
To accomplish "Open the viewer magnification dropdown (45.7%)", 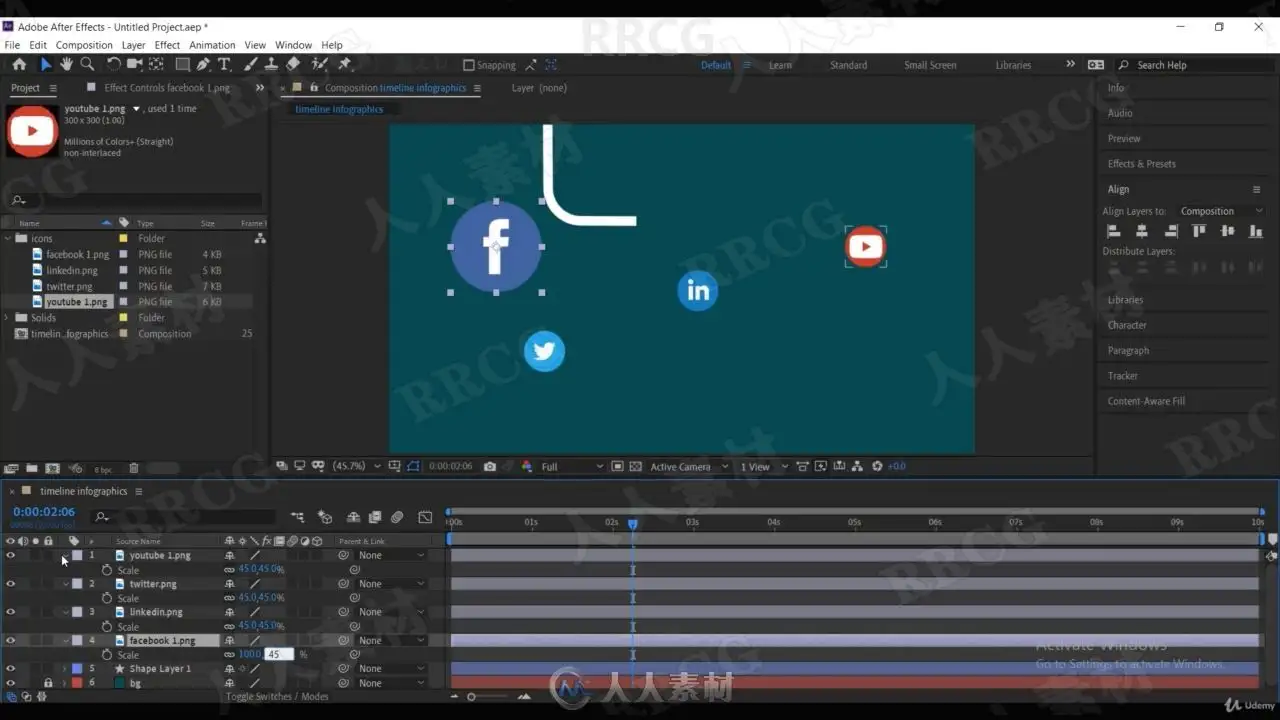I will click(357, 466).
